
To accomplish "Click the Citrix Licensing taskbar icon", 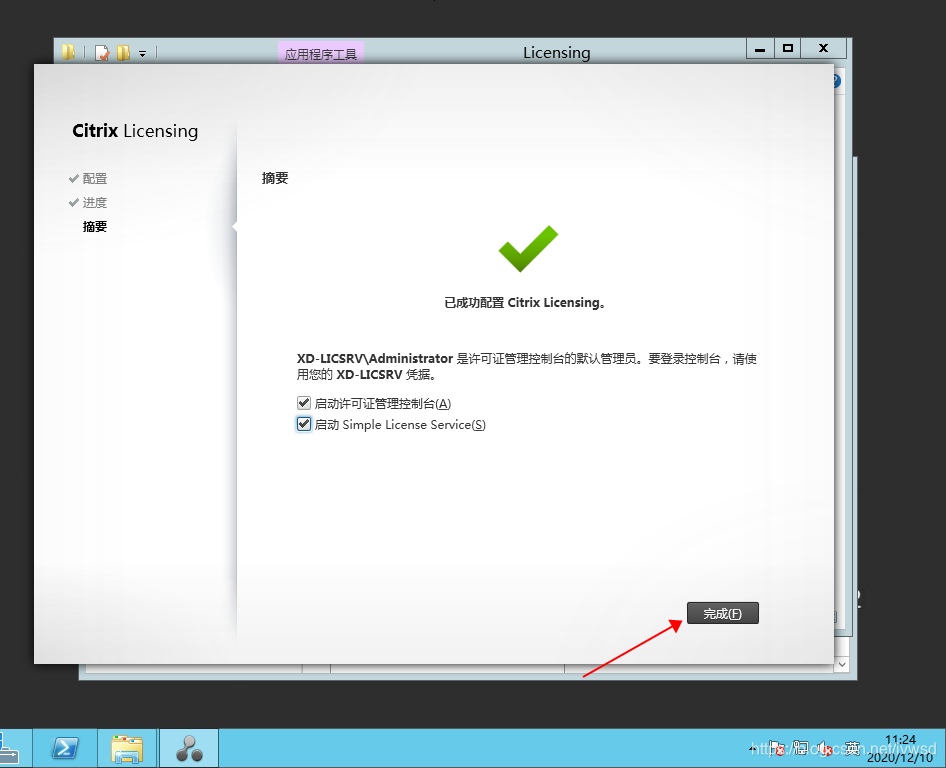I will (x=189, y=748).
